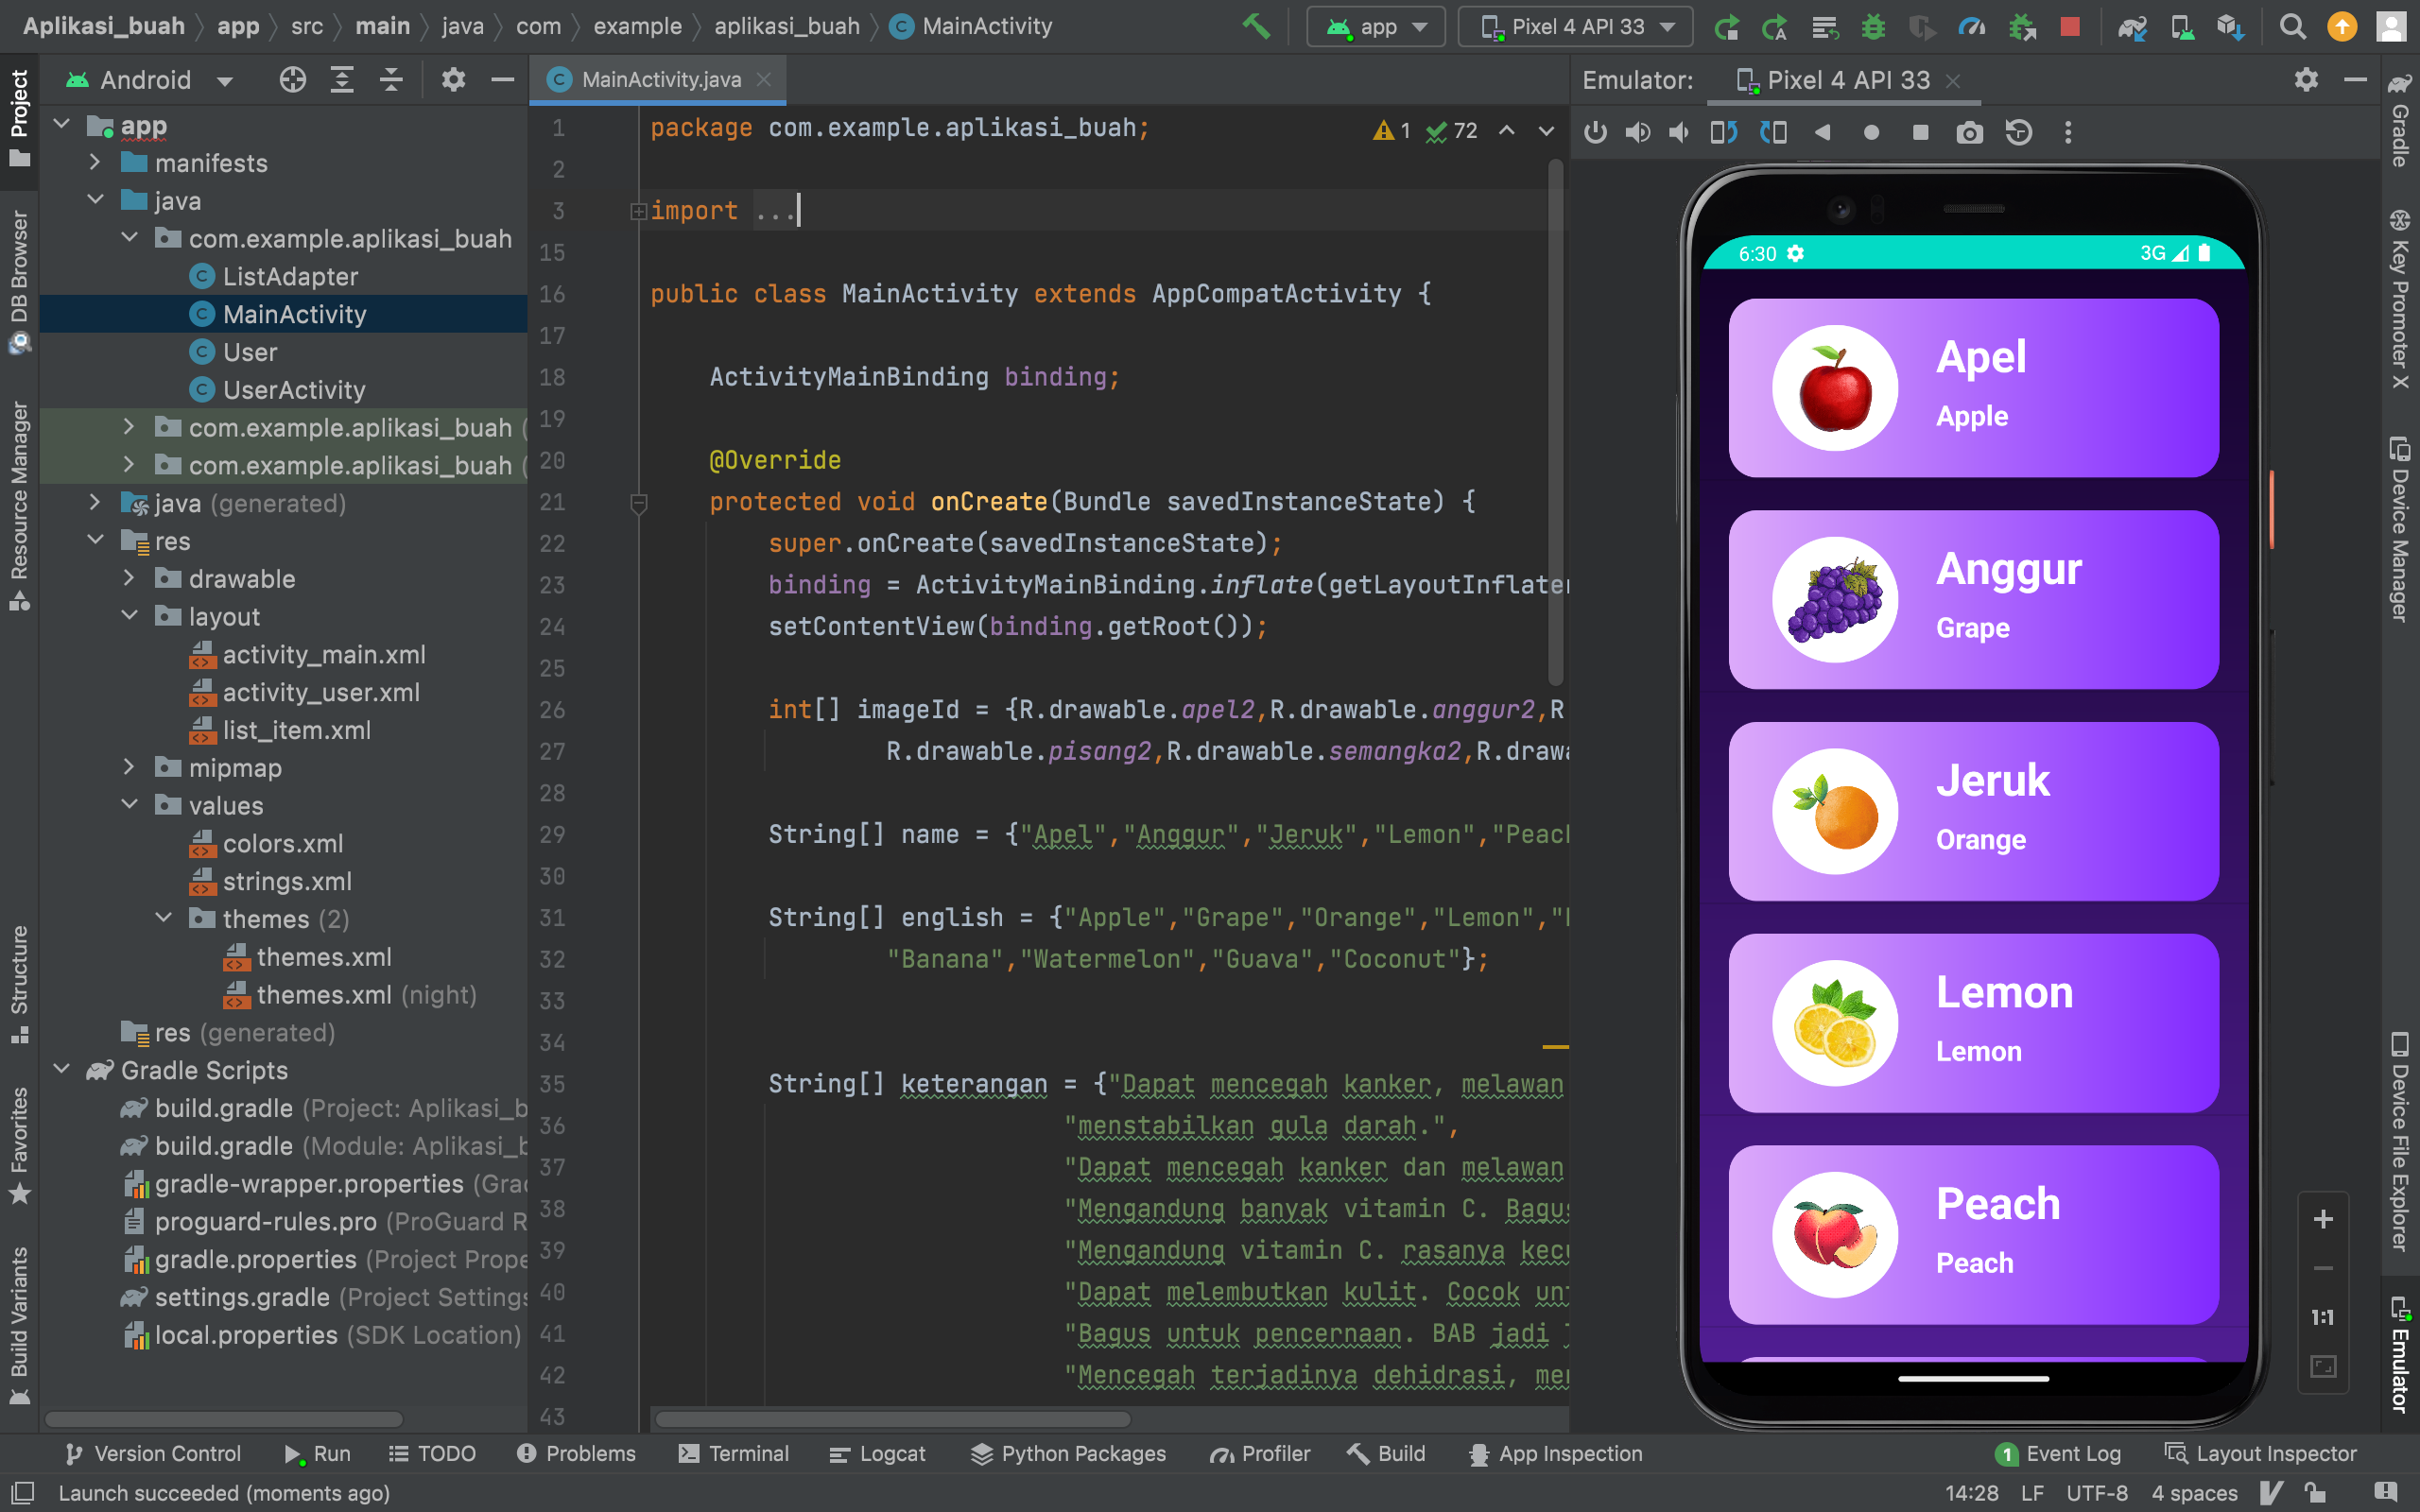Screen dimensions: 2420x1512
Task: Start profiling the app with the Profiler icon
Action: pyautogui.click(x=1972, y=27)
